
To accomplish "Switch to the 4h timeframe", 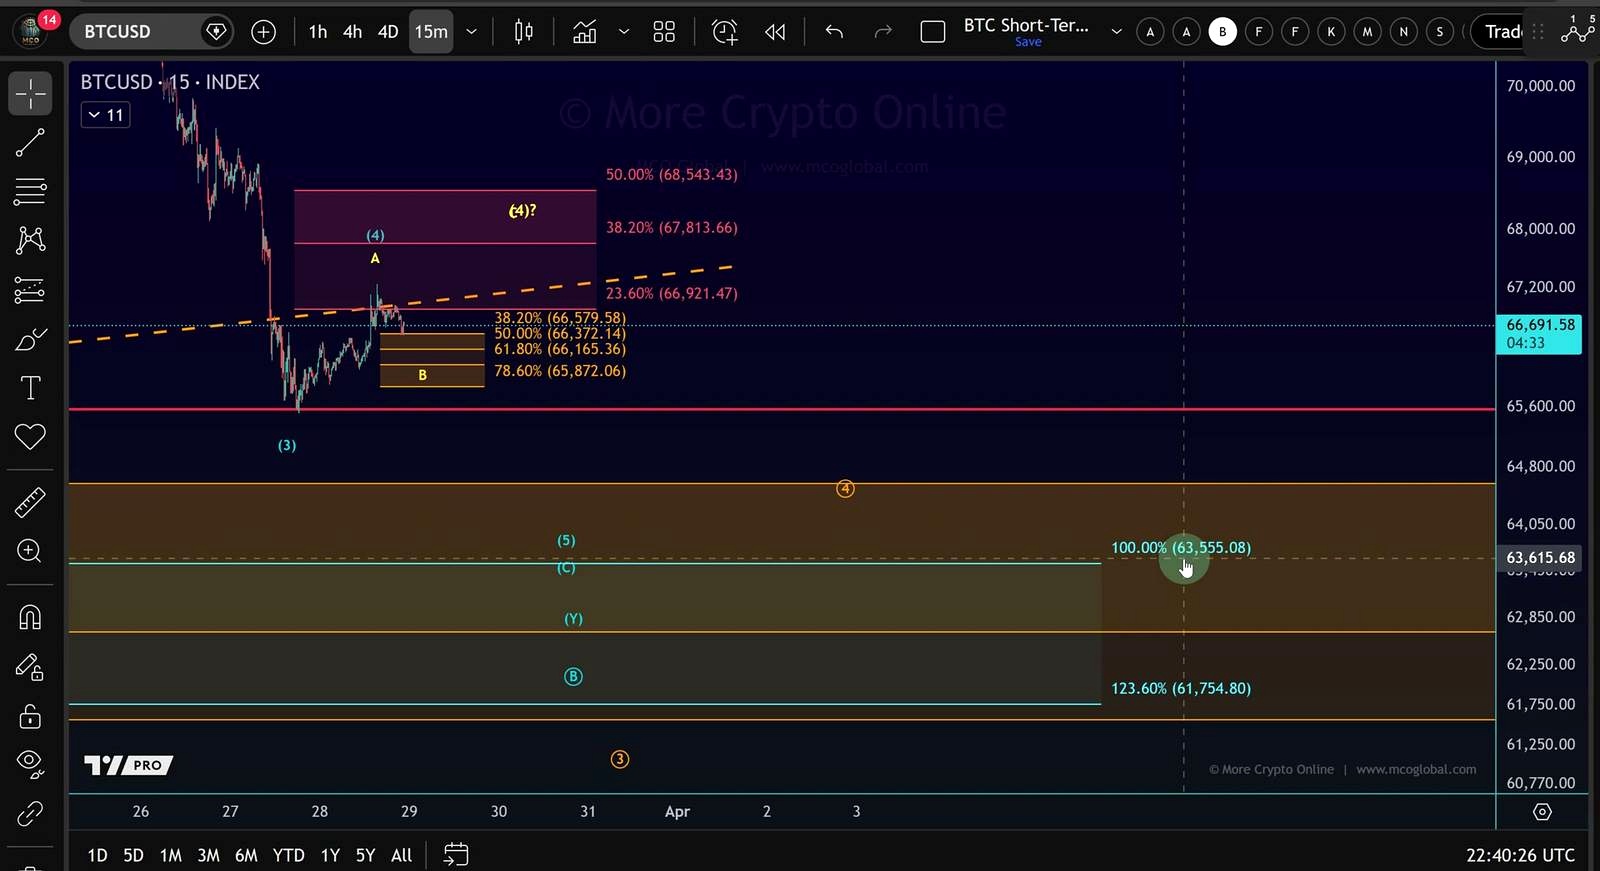I will 352,32.
